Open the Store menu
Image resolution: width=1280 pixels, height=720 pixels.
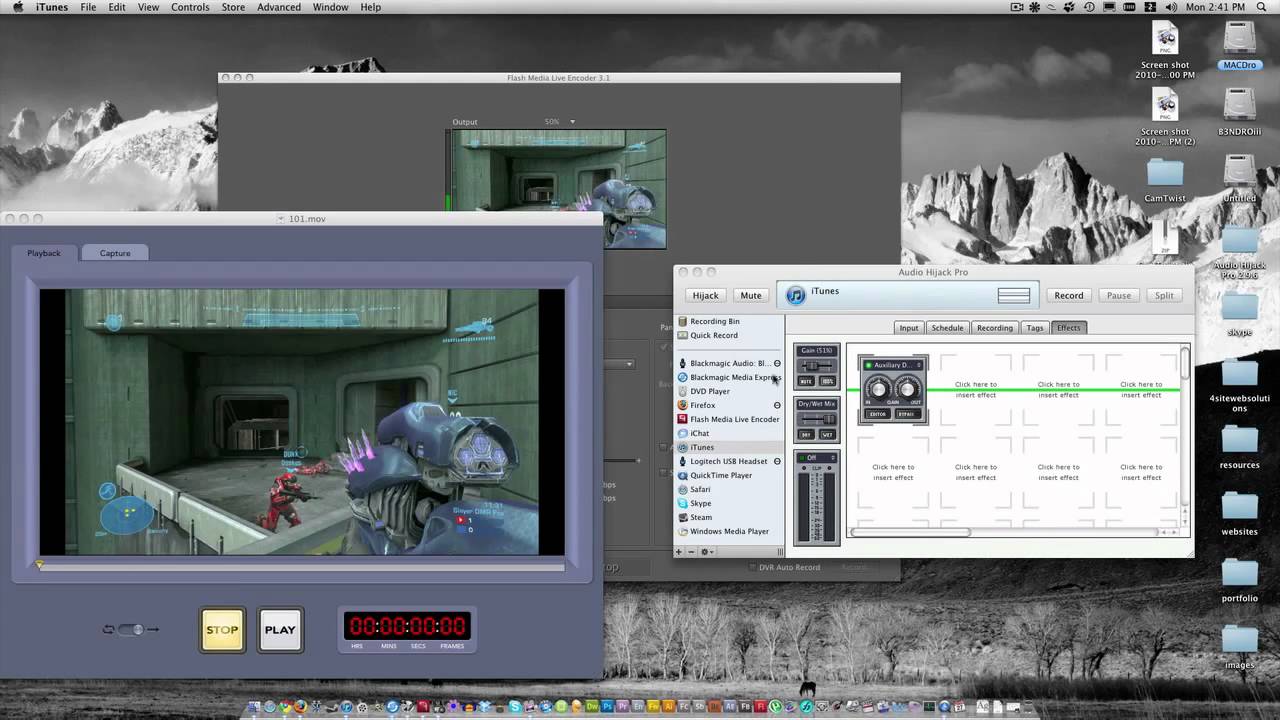233,7
